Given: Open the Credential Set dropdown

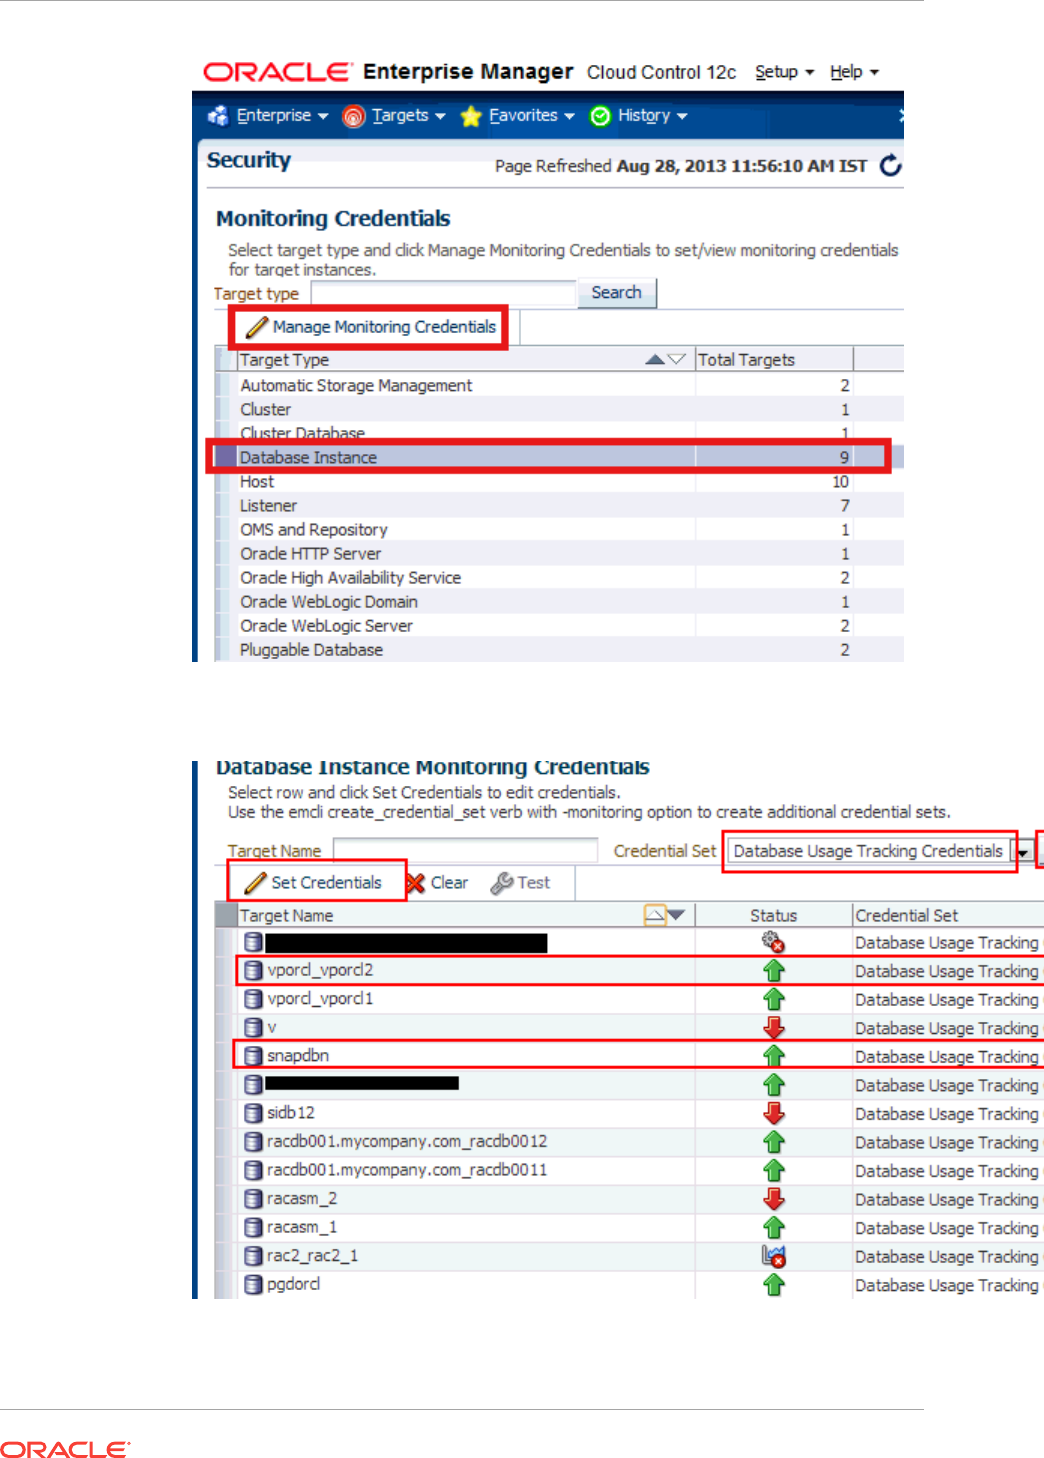Looking at the screenshot, I should click(1024, 852).
